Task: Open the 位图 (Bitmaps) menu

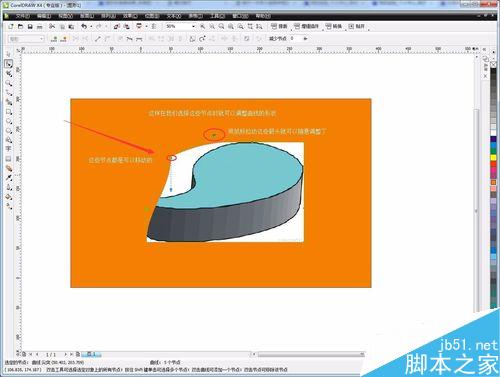Action: pos(152,16)
